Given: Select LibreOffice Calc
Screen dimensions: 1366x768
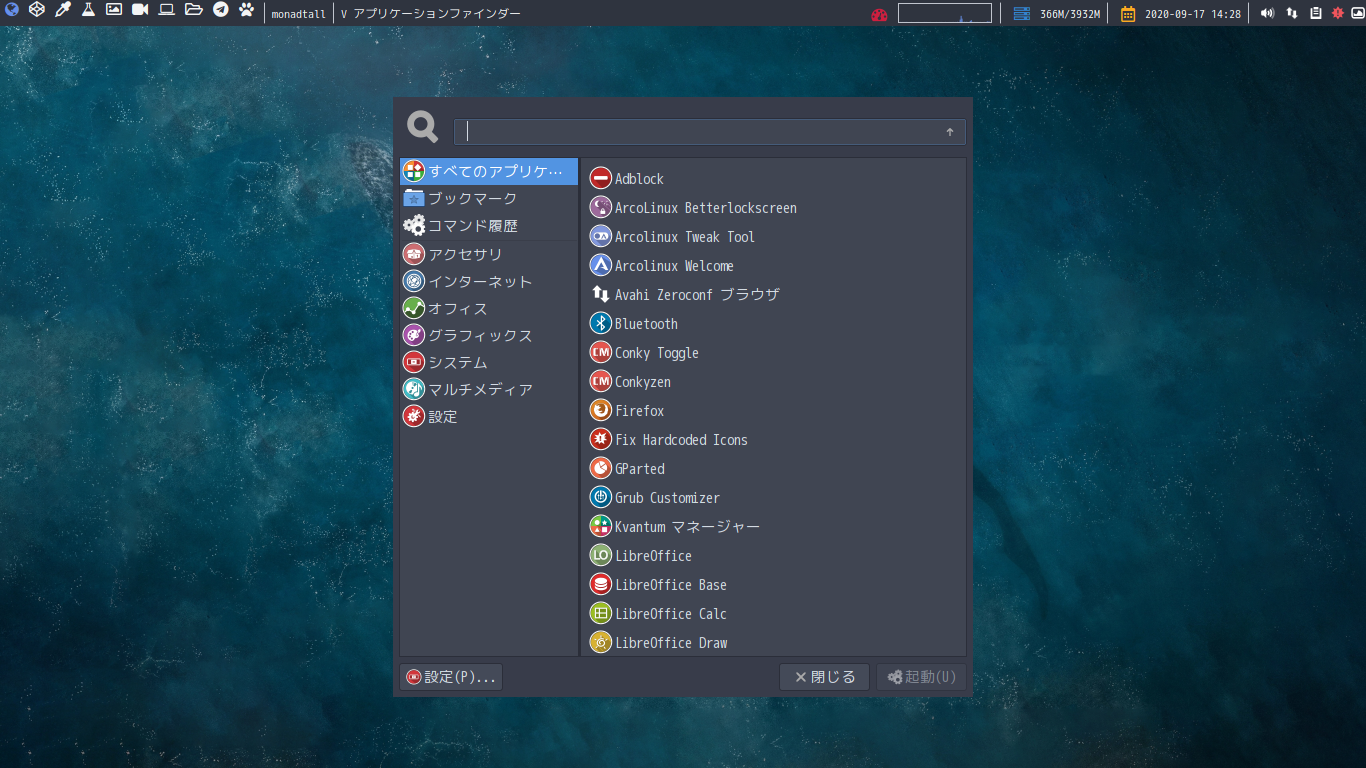Looking at the screenshot, I should (773, 614).
